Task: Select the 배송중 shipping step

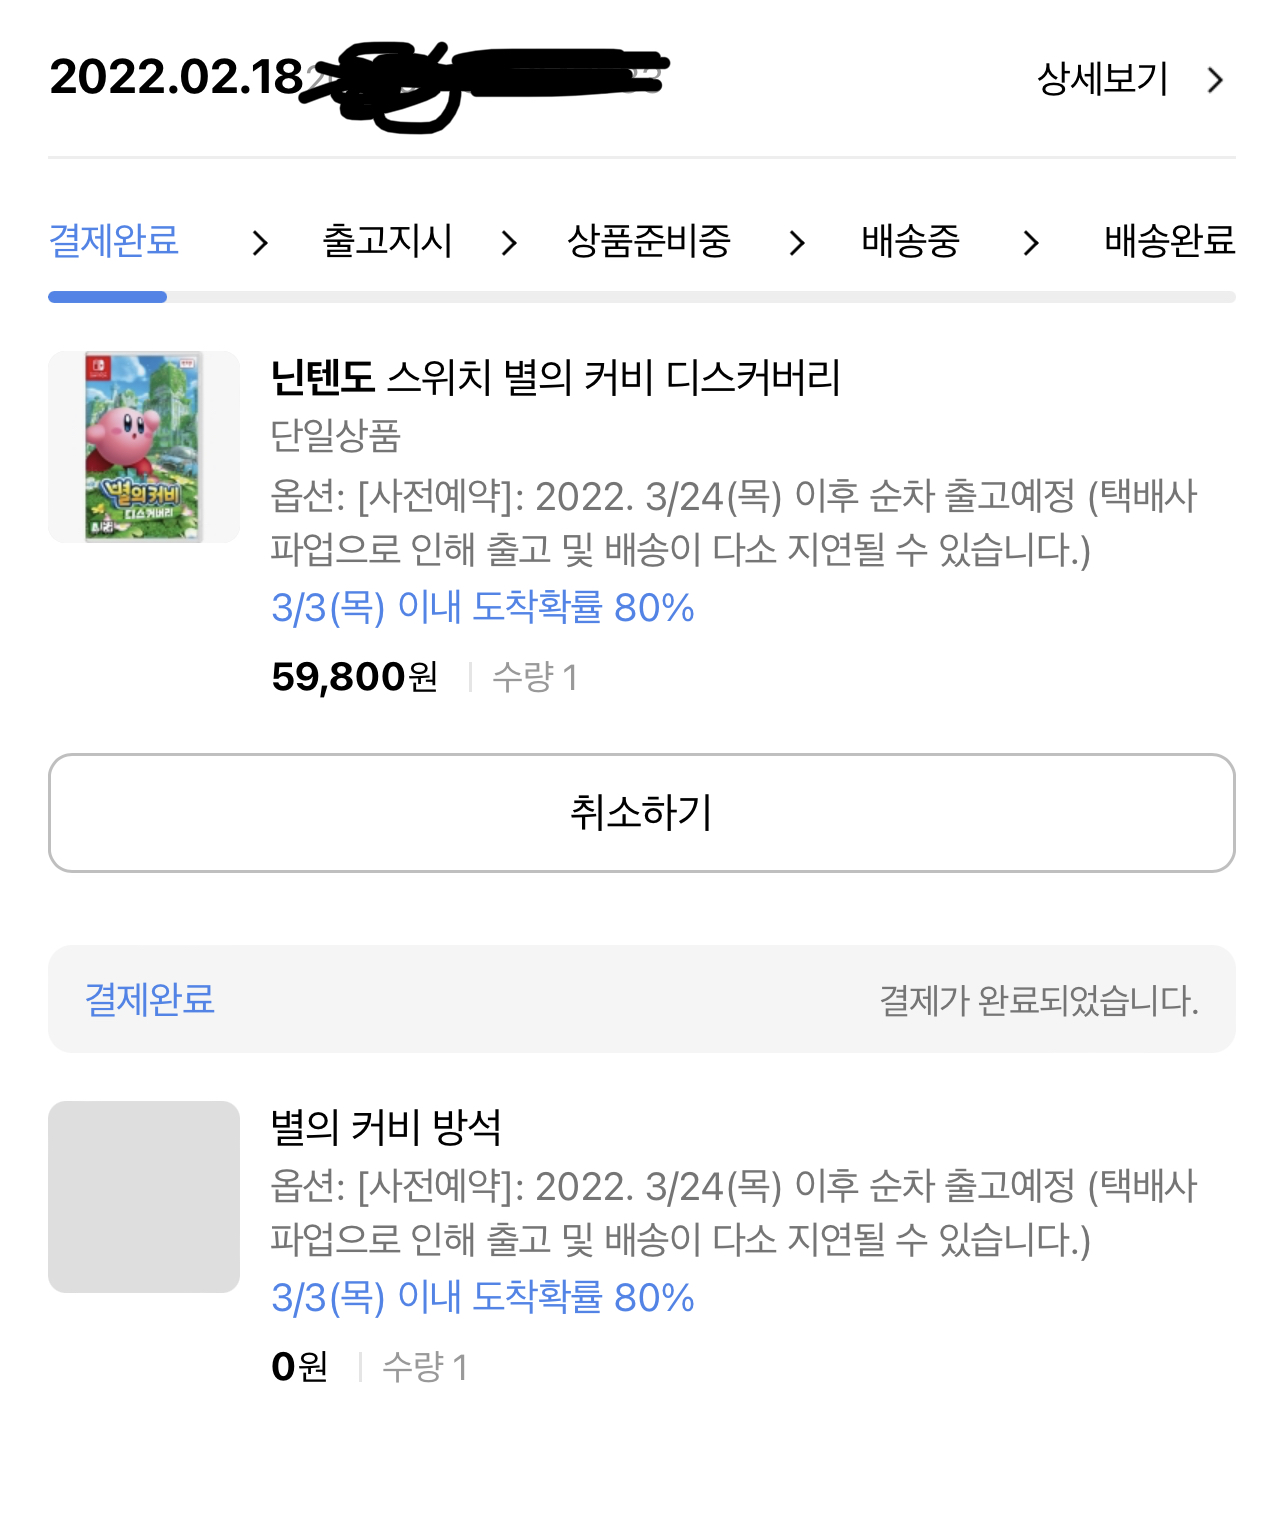Action: (x=910, y=241)
